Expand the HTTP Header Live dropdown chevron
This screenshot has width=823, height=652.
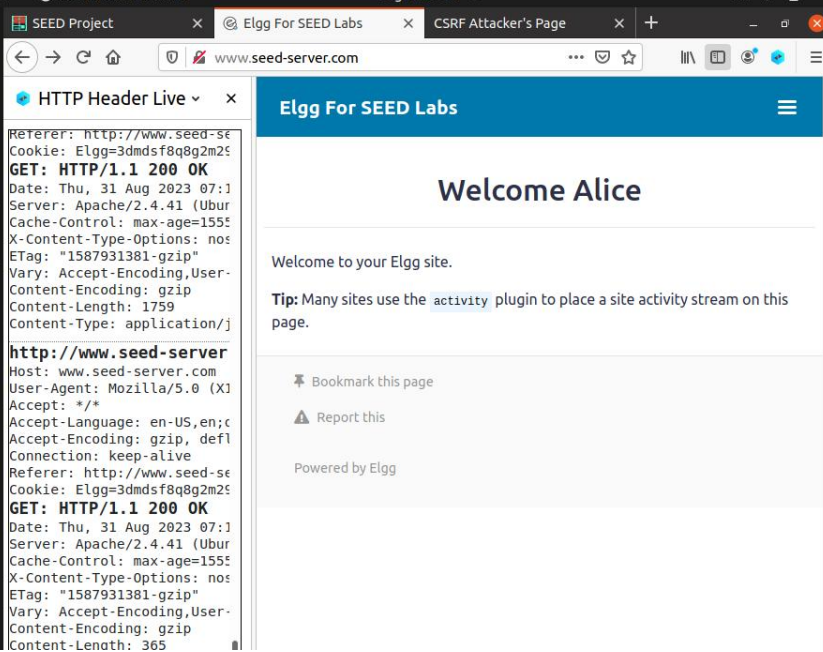click(195, 98)
